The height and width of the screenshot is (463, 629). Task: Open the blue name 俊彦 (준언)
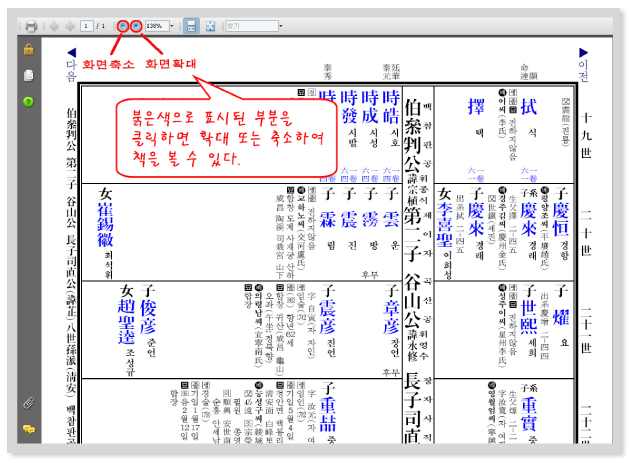click(x=148, y=317)
